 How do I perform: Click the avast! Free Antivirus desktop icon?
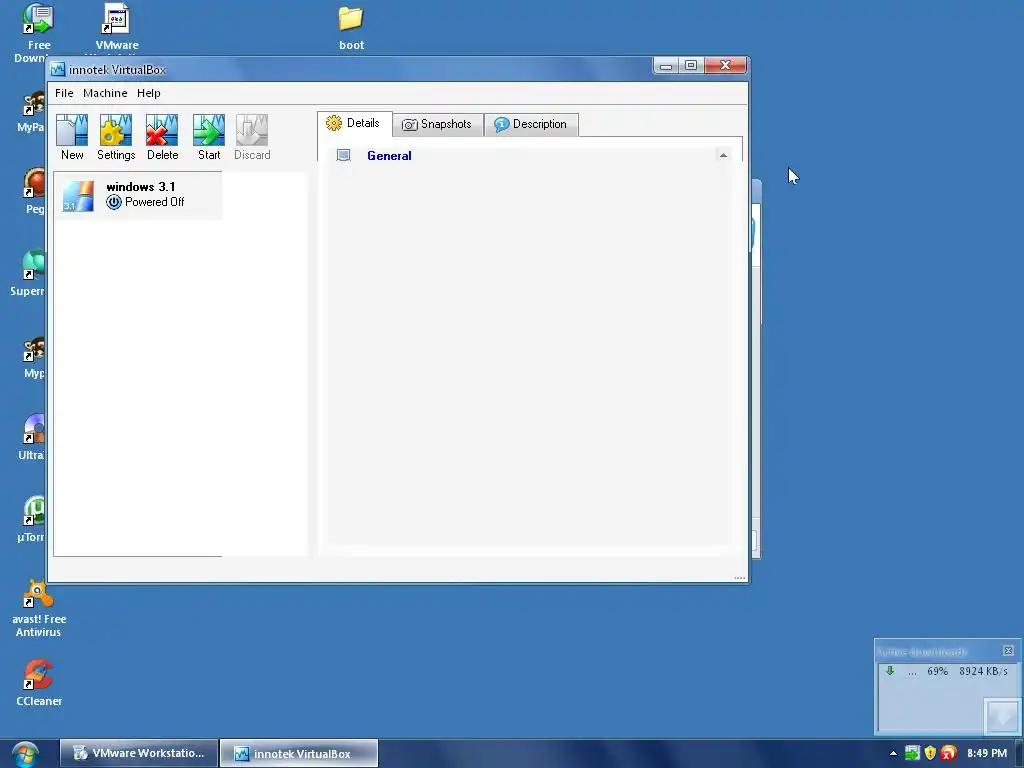coord(38,594)
